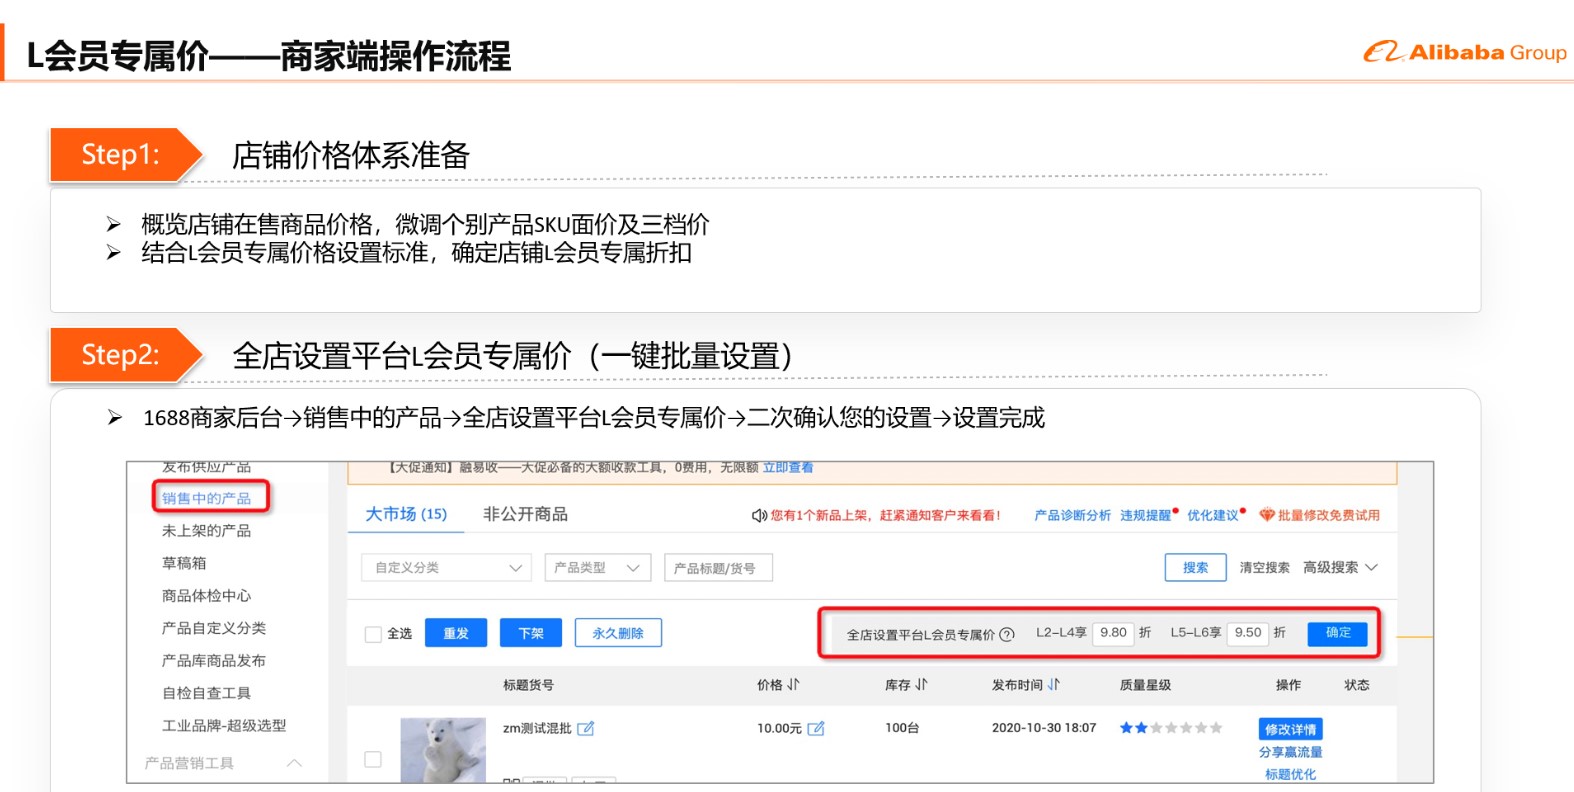Image resolution: width=1574 pixels, height=792 pixels.
Task: Click the edit icon beside the 10.00元 price
Action: coord(816,729)
